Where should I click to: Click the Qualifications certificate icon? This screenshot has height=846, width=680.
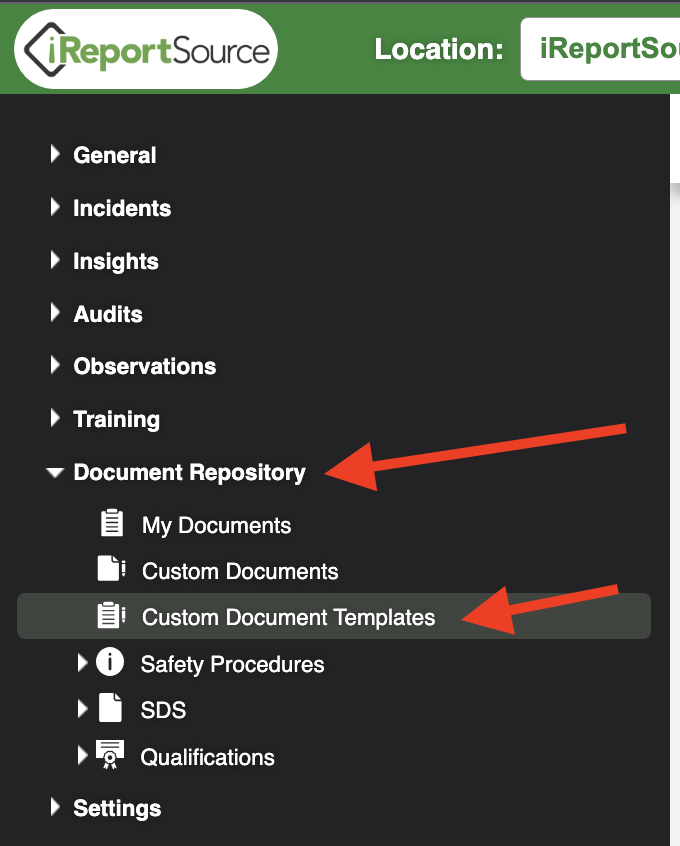[110, 754]
